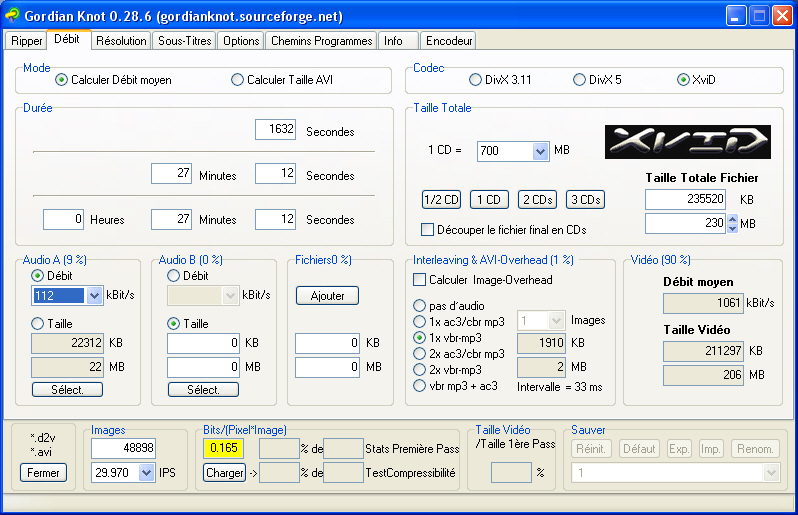
Task: Click the yellow Bits/(Pixel*Image) value field
Action: [224, 447]
